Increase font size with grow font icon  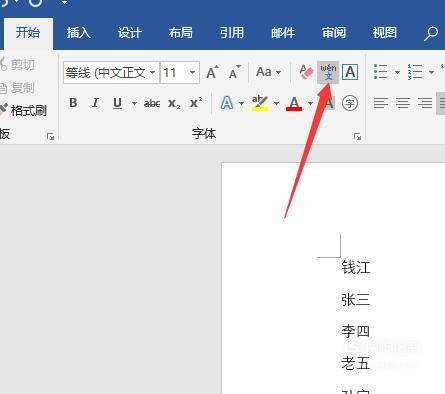[212, 72]
